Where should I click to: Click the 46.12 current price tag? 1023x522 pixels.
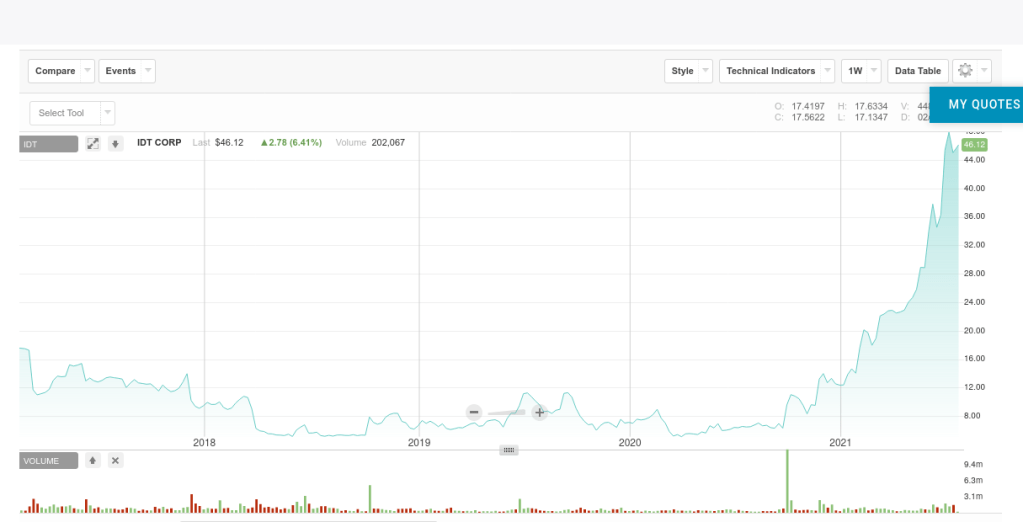click(x=974, y=145)
